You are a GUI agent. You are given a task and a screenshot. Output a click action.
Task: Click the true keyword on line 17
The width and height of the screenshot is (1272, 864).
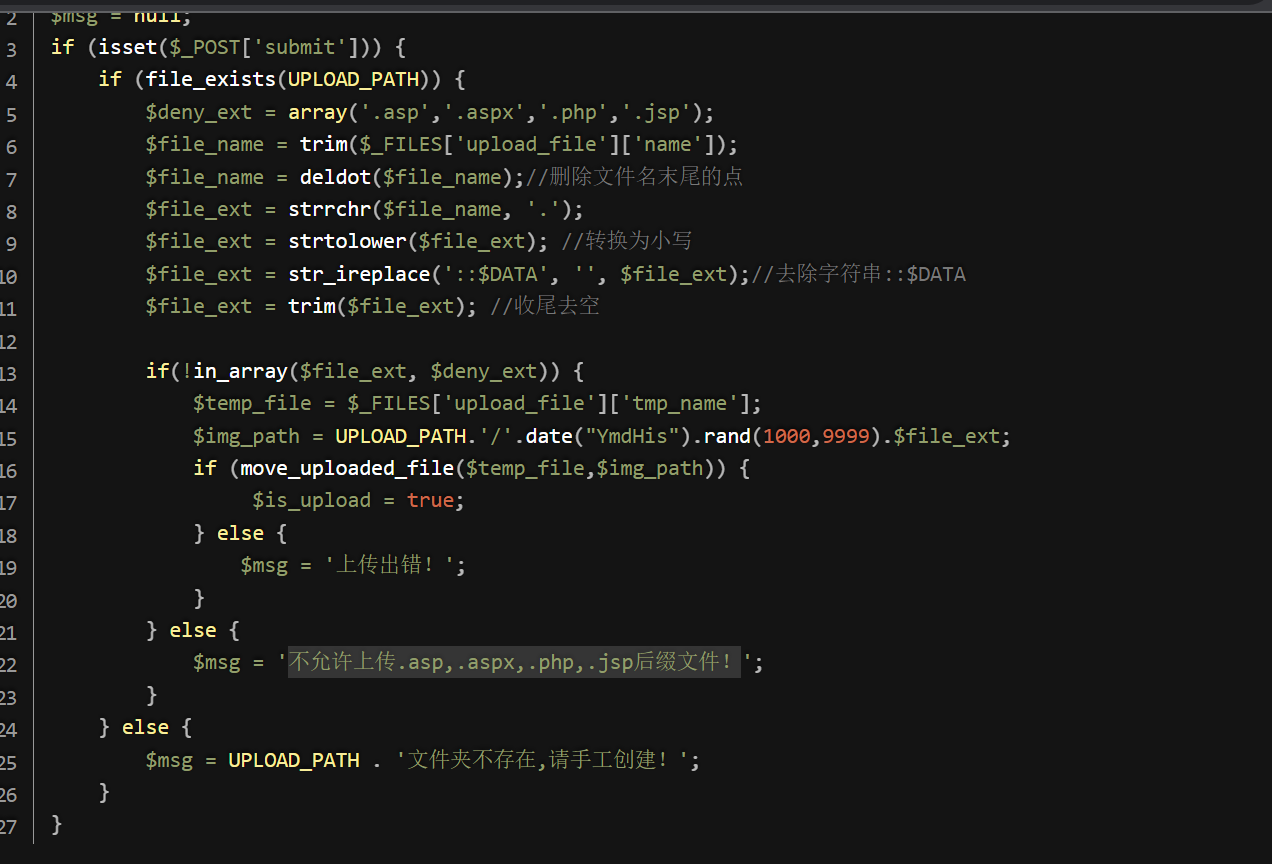(430, 499)
